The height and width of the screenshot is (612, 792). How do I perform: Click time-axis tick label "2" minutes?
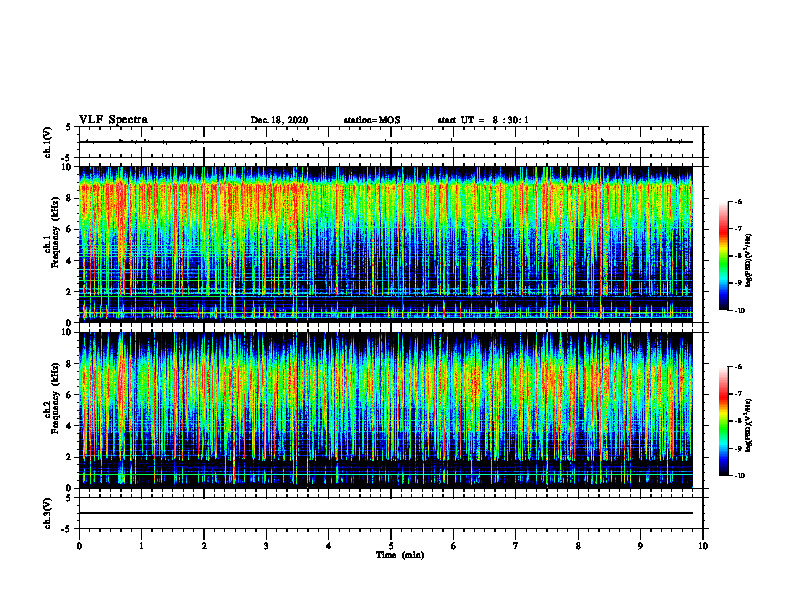click(204, 546)
